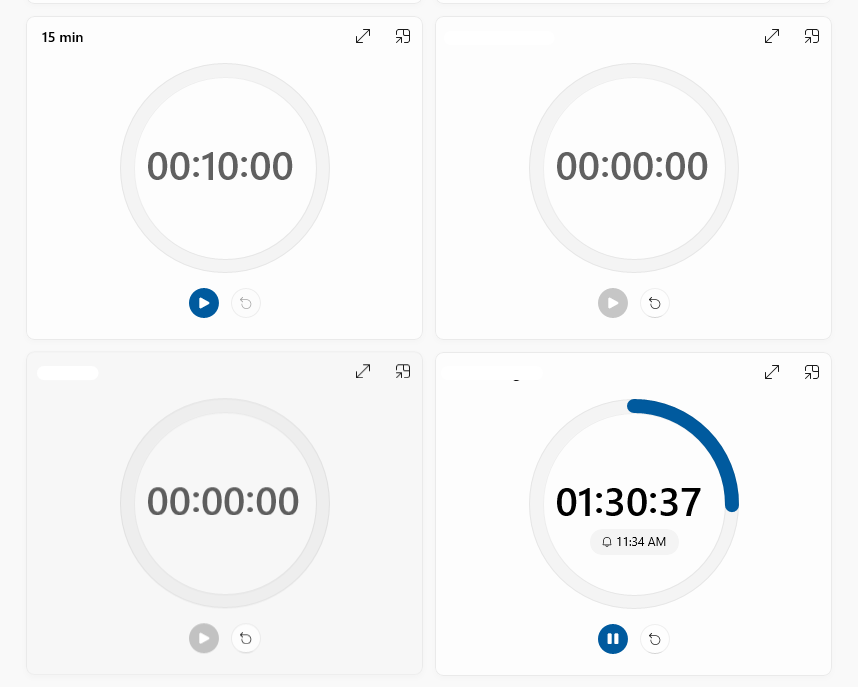The image size is (858, 687).
Task: Expand the bottom-left timer to full screen
Action: [362, 371]
